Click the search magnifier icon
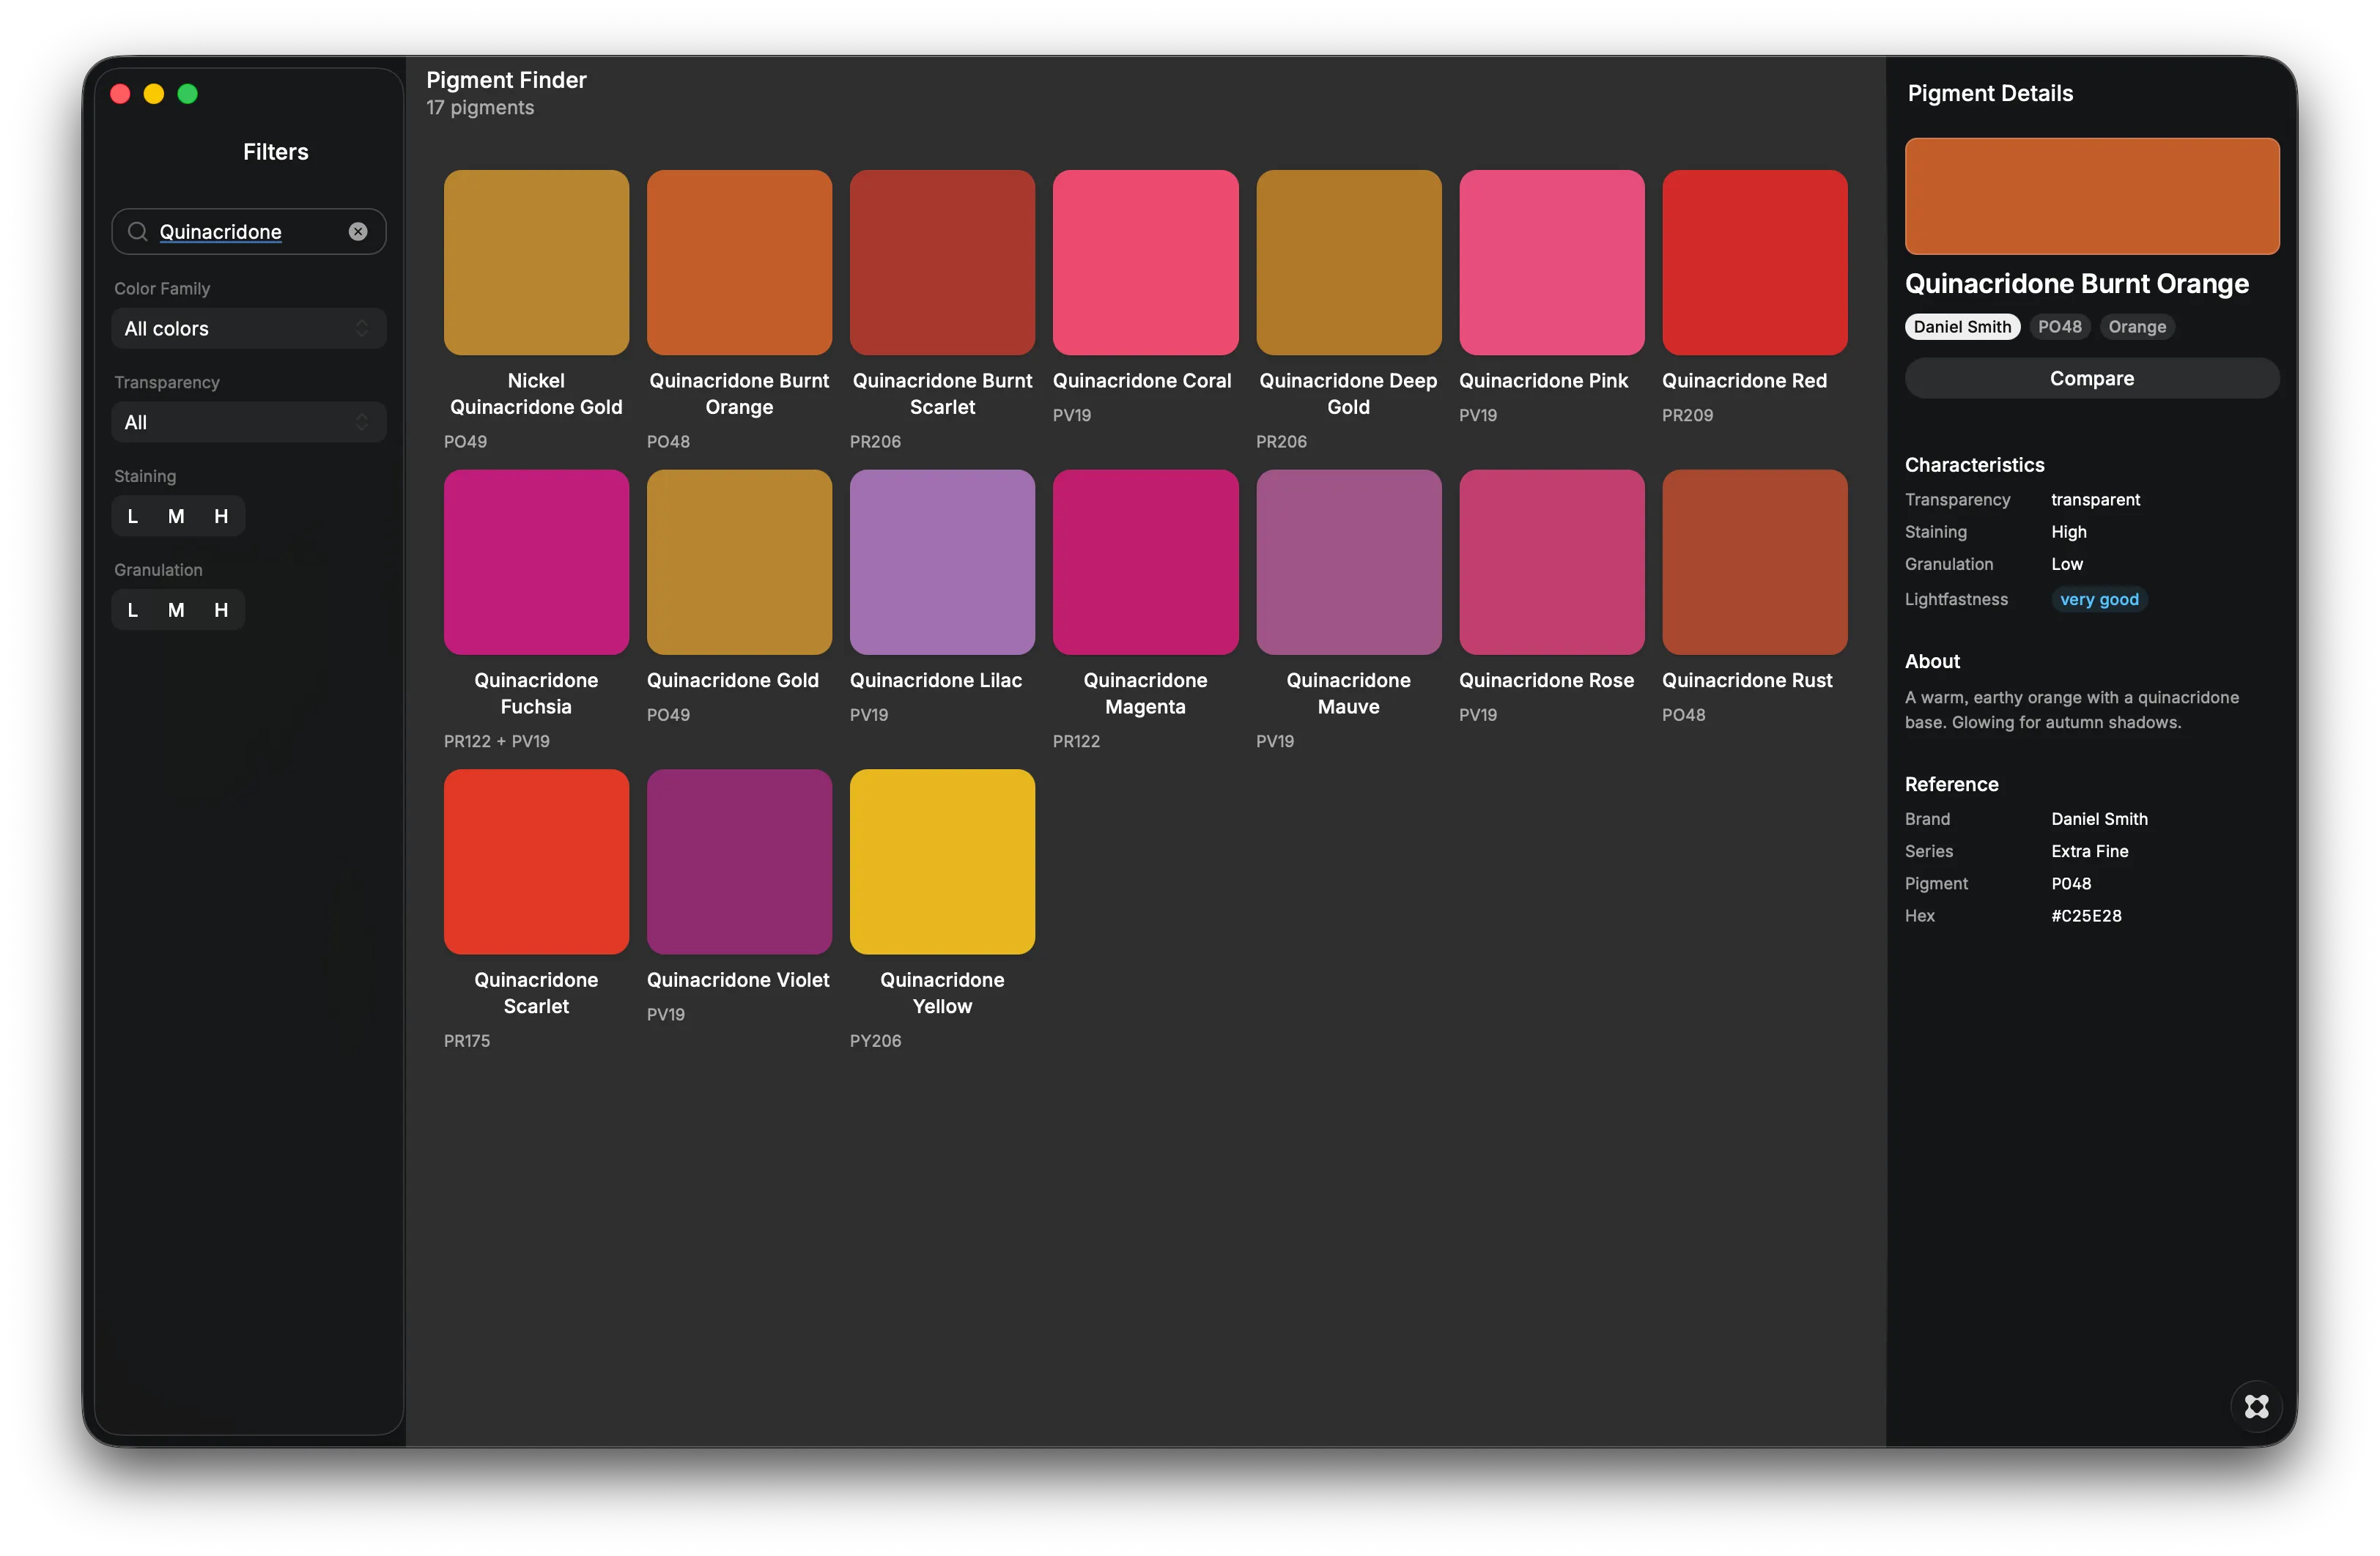The width and height of the screenshot is (2380, 1556). [x=138, y=232]
